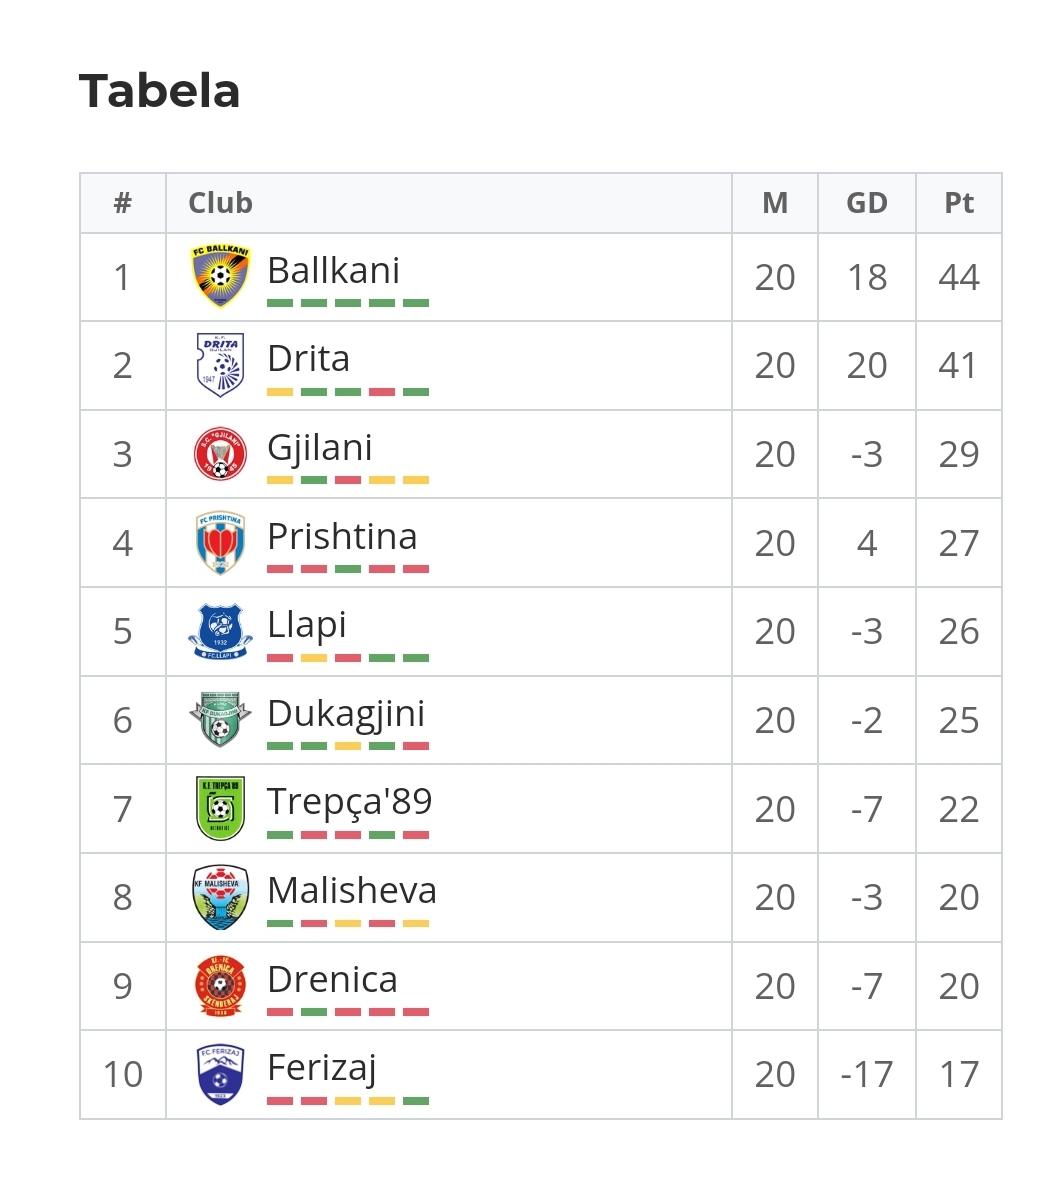
Task: Select the Malisheva team name
Action: coord(352,890)
